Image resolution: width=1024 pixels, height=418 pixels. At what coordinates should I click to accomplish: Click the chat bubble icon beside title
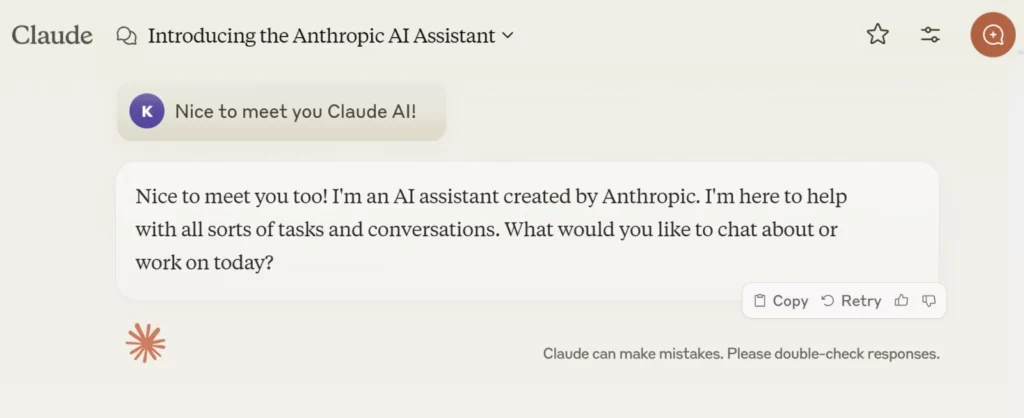click(x=127, y=36)
